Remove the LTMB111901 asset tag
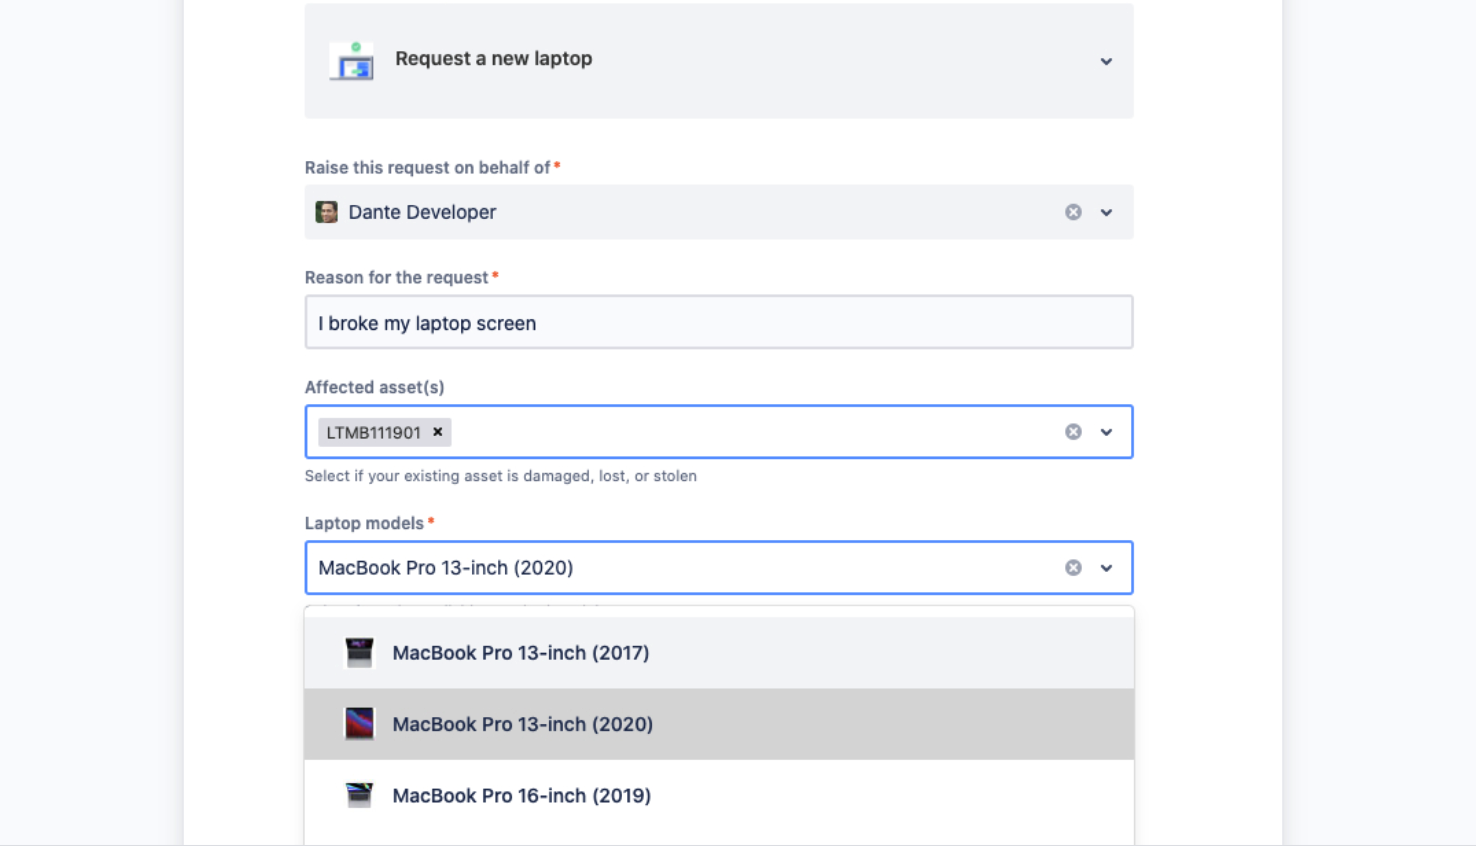This screenshot has height=846, width=1476. click(x=438, y=431)
